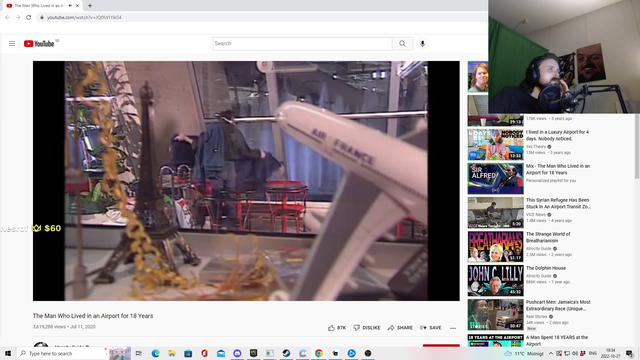Open the Mail app from the taskbar
640x360 pixels.
click(x=221, y=353)
